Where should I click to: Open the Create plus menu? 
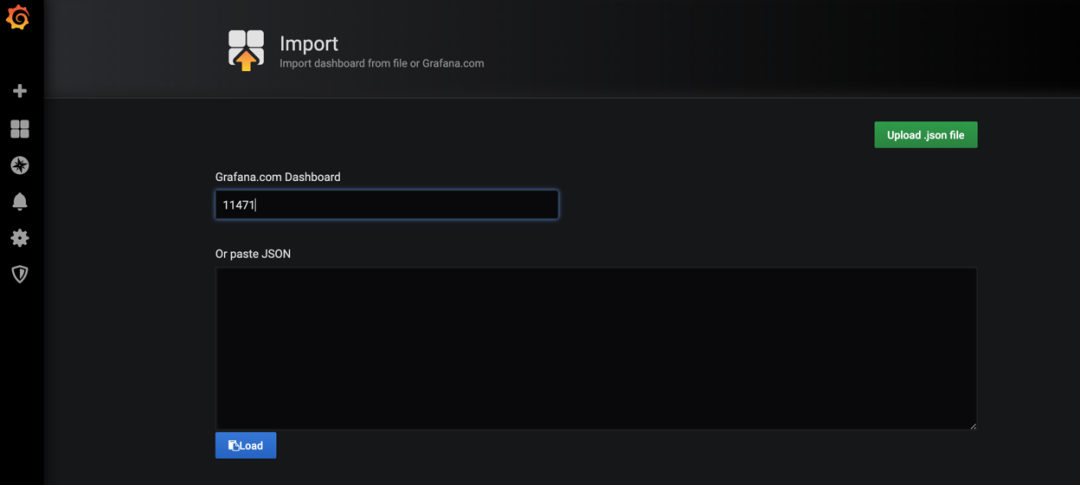pyautogui.click(x=20, y=91)
